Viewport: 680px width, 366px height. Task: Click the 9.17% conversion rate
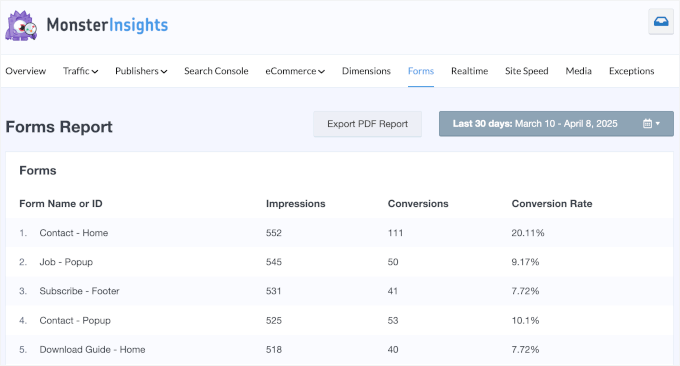[x=525, y=262]
